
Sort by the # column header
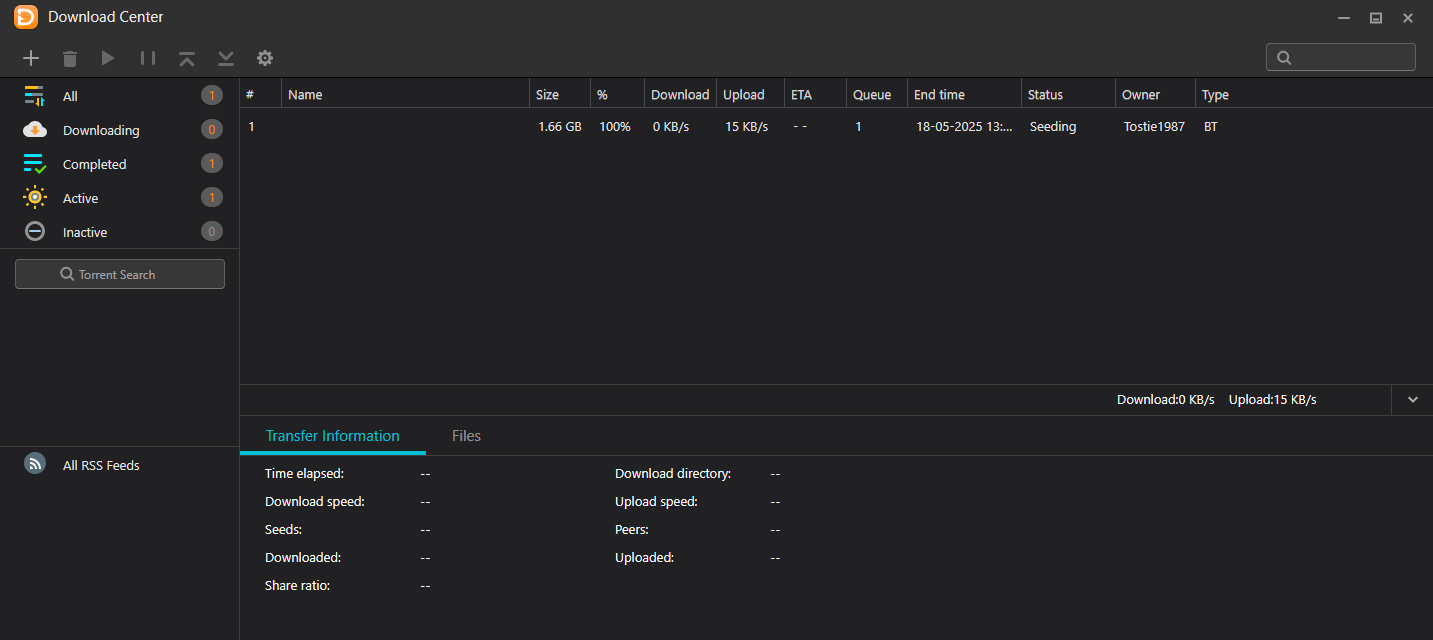pos(261,95)
